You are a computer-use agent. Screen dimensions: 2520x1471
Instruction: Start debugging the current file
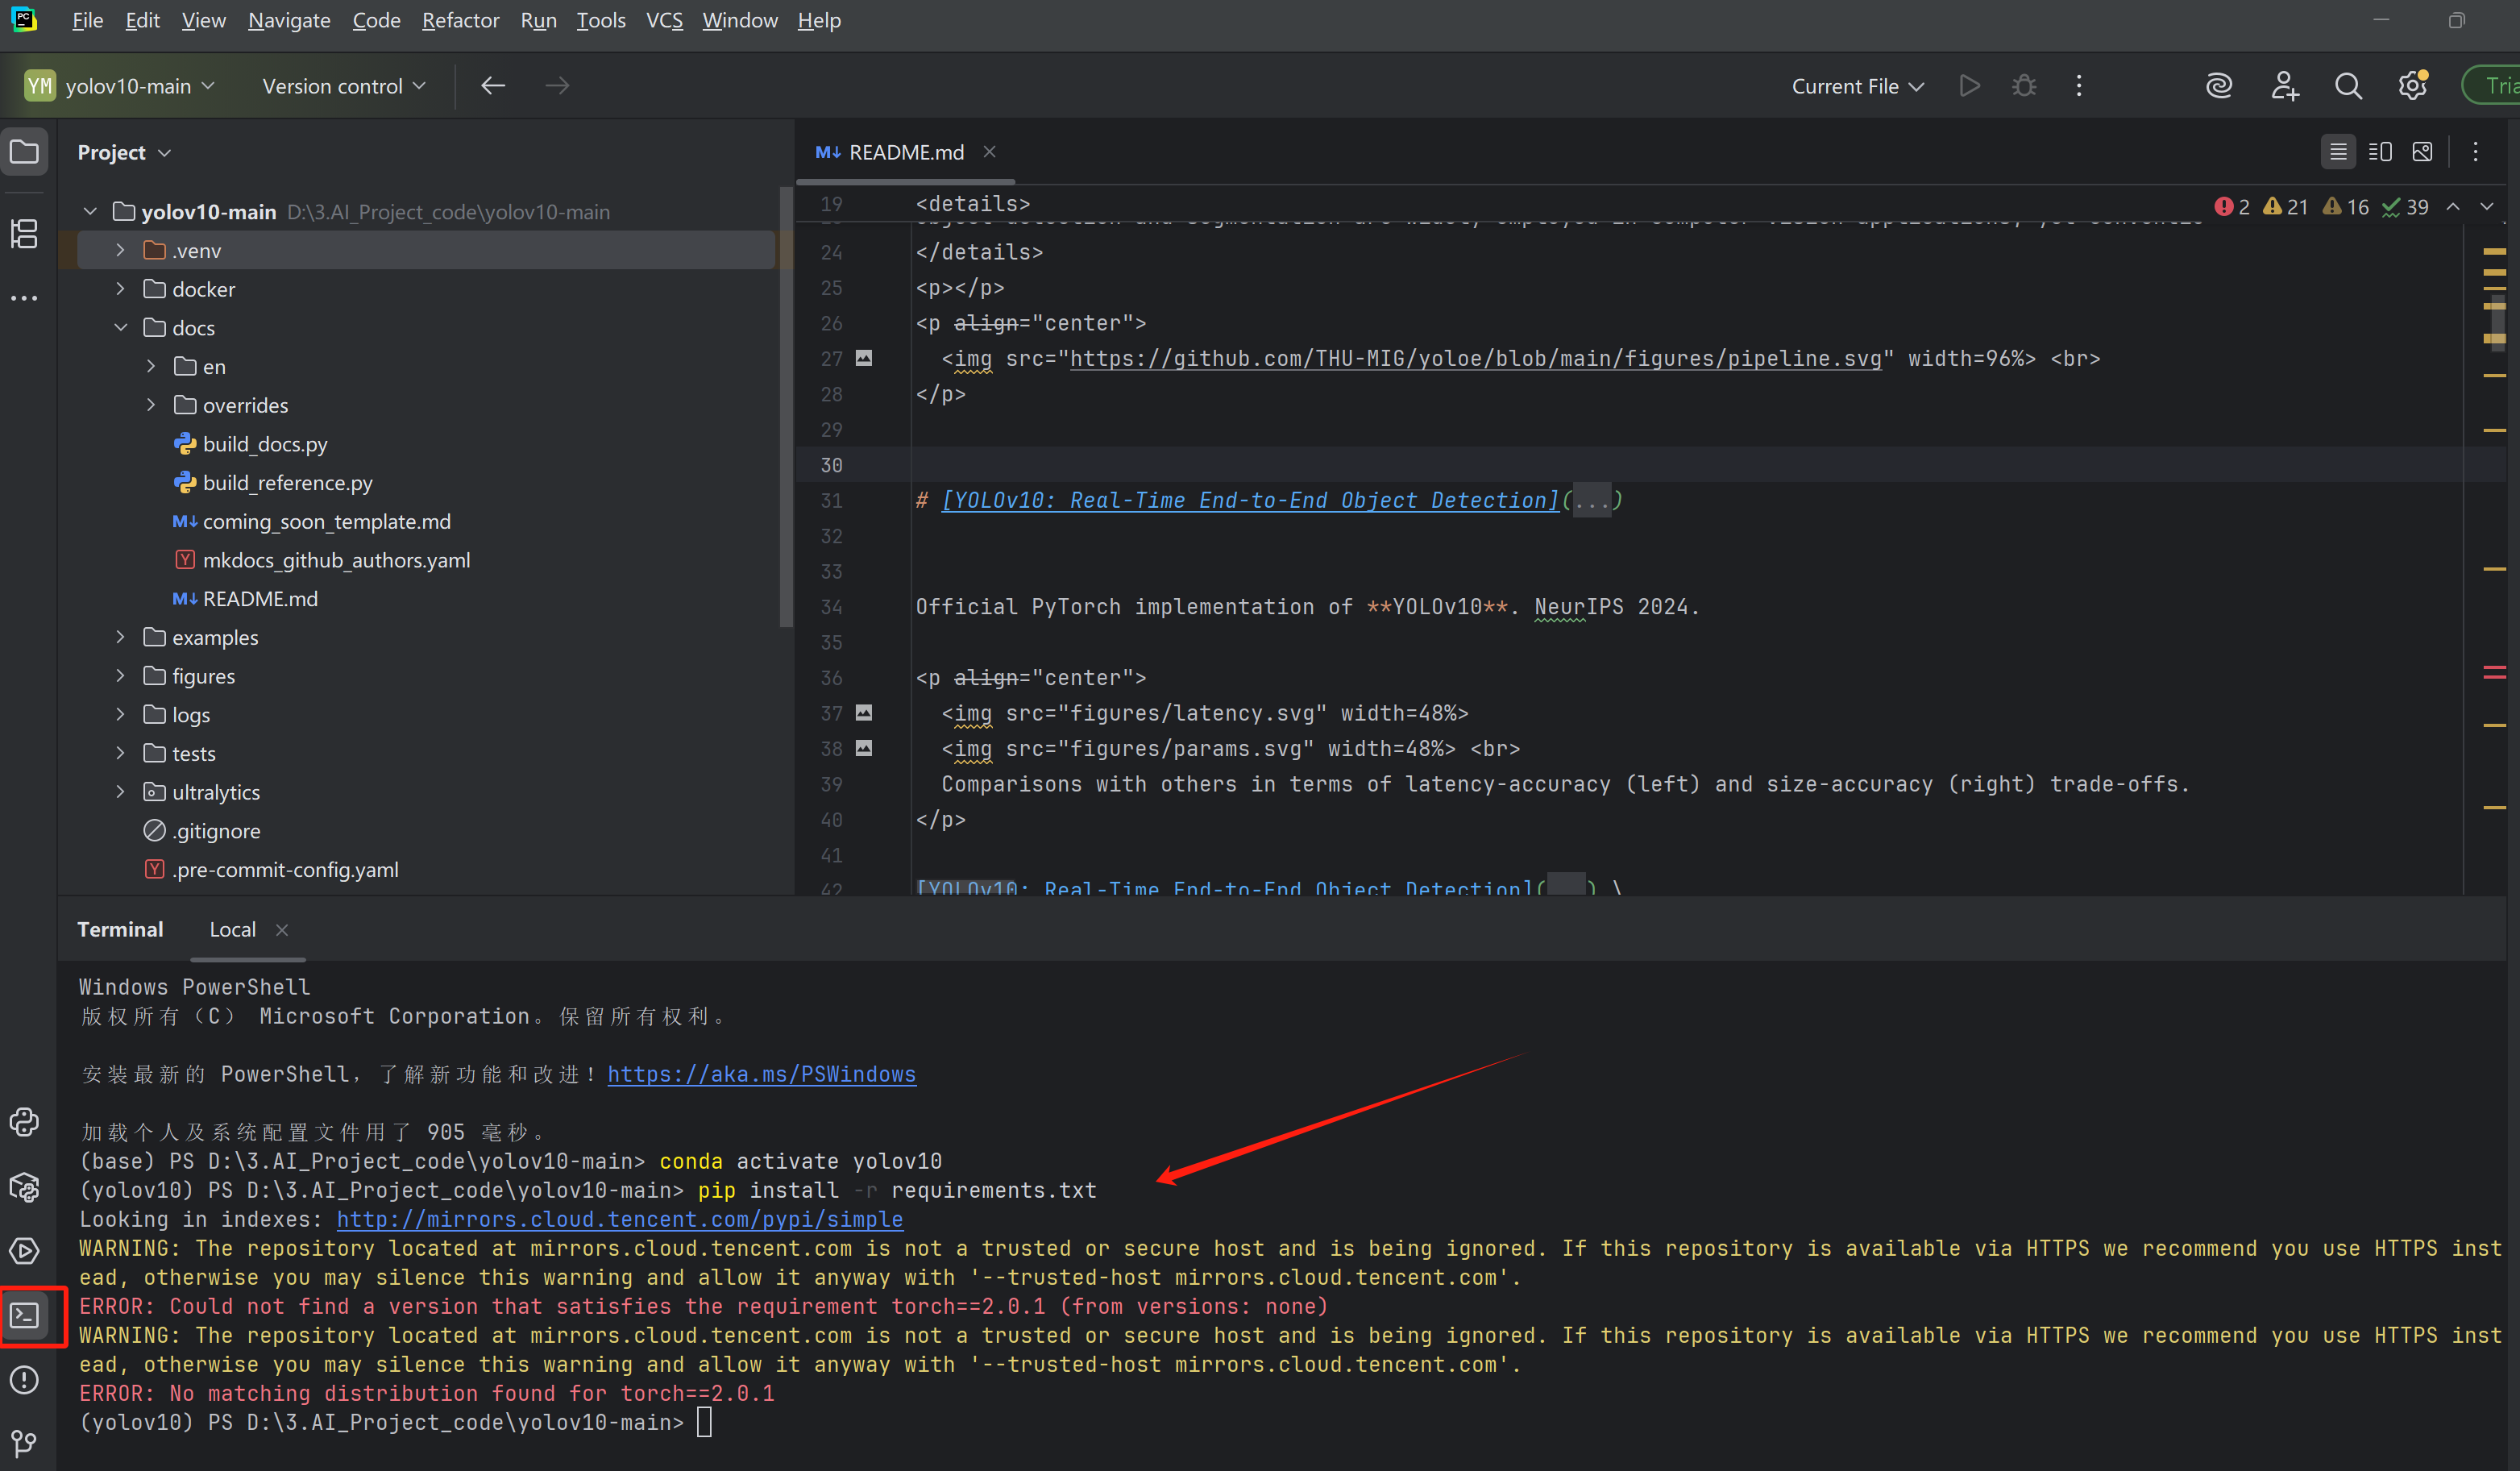click(x=2024, y=85)
